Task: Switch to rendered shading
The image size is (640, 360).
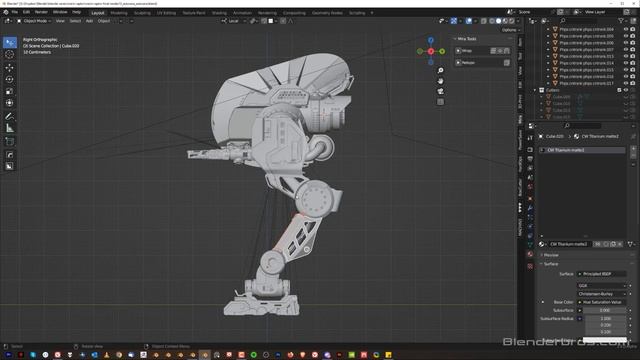Action: pos(511,21)
